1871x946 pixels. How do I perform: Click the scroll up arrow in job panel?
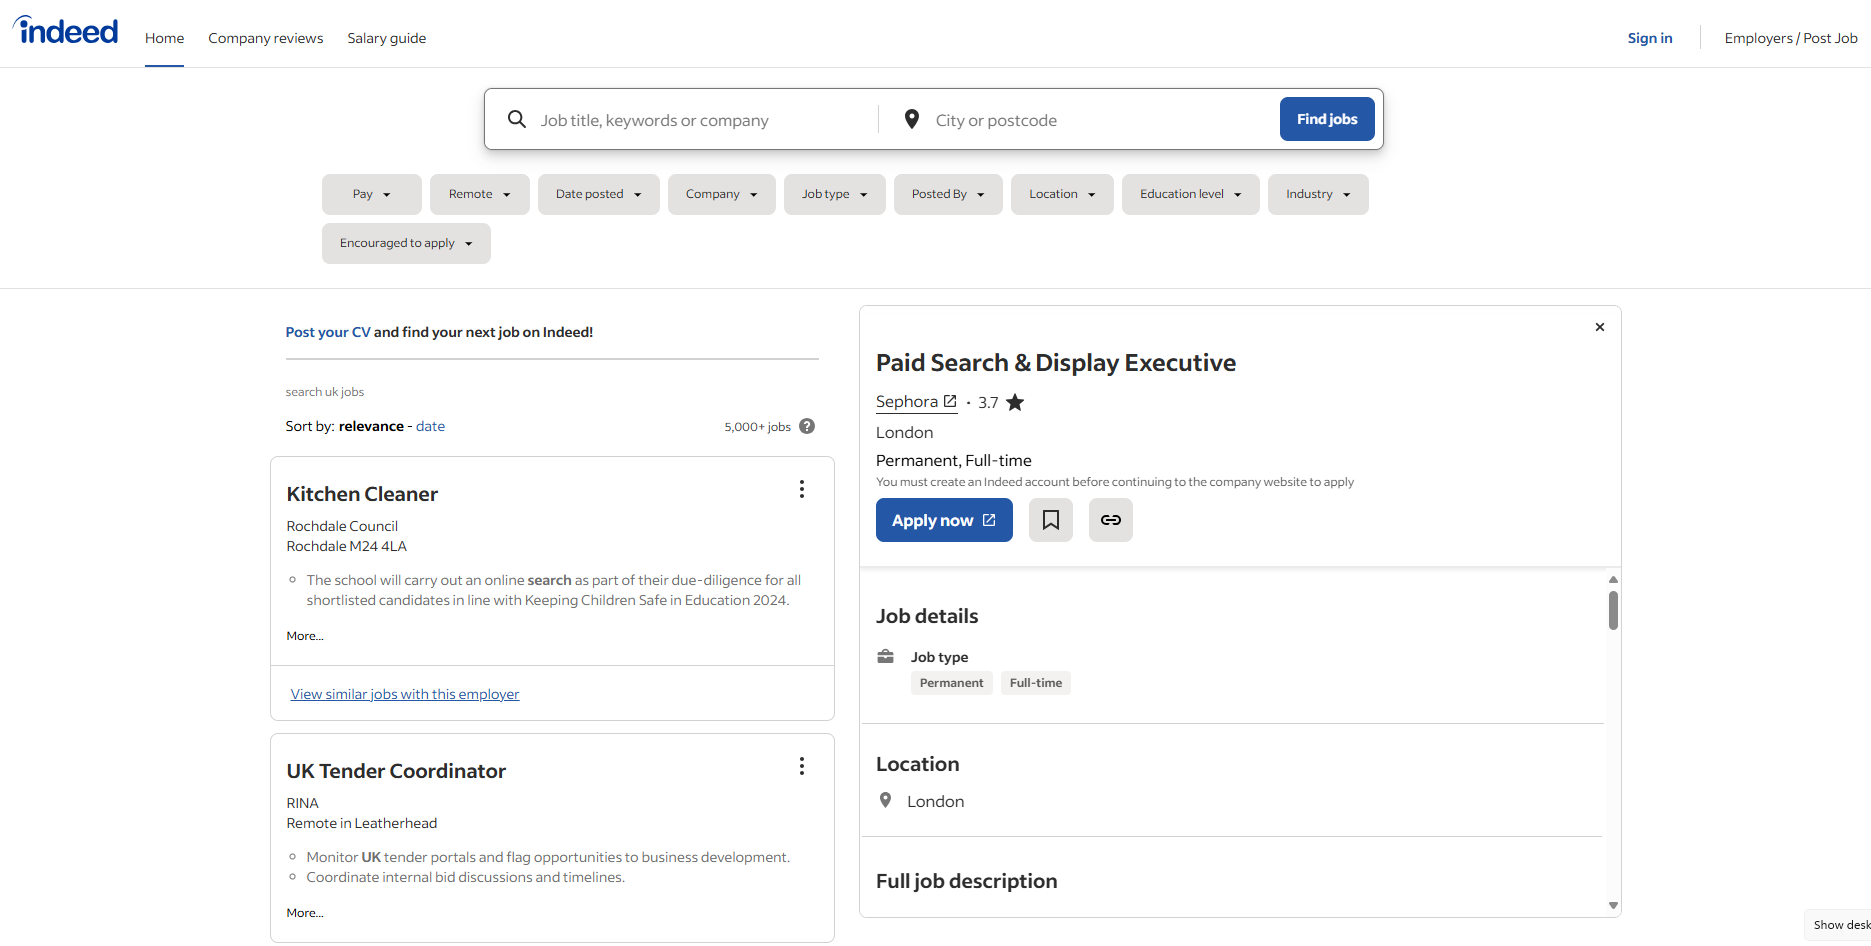pyautogui.click(x=1613, y=579)
